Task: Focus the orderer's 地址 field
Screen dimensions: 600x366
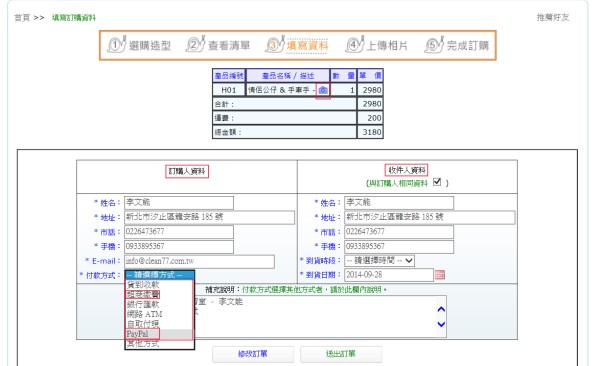Action: tap(209, 217)
